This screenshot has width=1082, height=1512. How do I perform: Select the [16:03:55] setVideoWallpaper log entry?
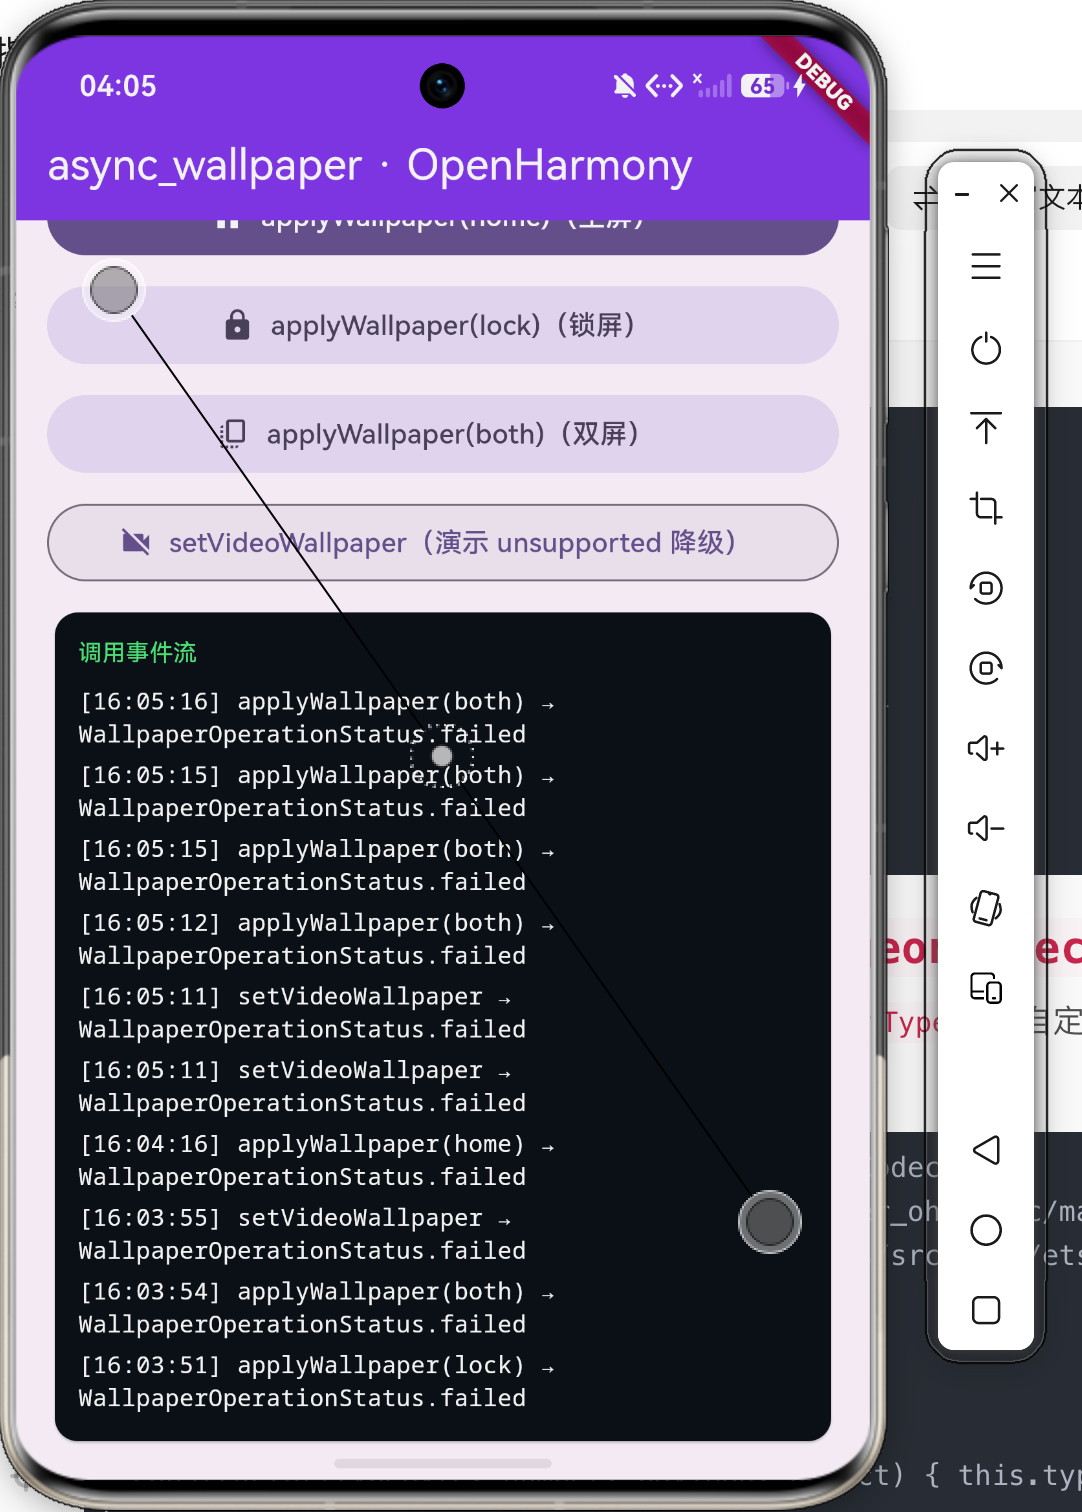pos(302,1234)
